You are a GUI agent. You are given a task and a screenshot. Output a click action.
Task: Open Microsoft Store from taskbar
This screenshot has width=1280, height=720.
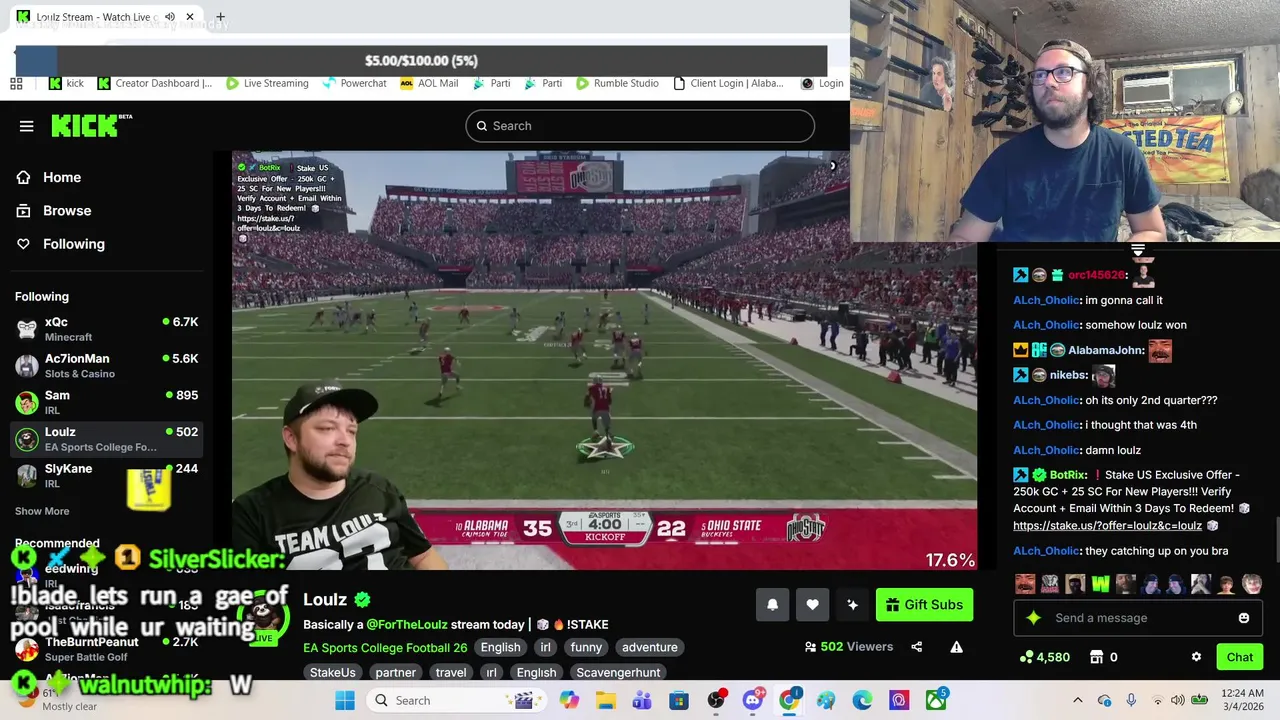point(679,700)
